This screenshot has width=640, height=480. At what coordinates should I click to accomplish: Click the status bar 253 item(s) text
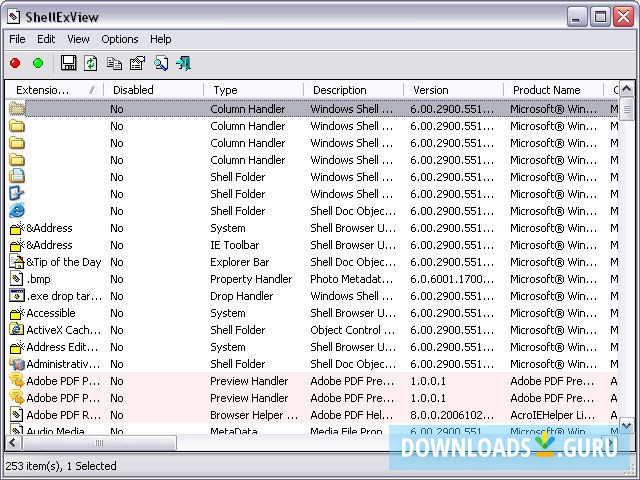point(60,466)
